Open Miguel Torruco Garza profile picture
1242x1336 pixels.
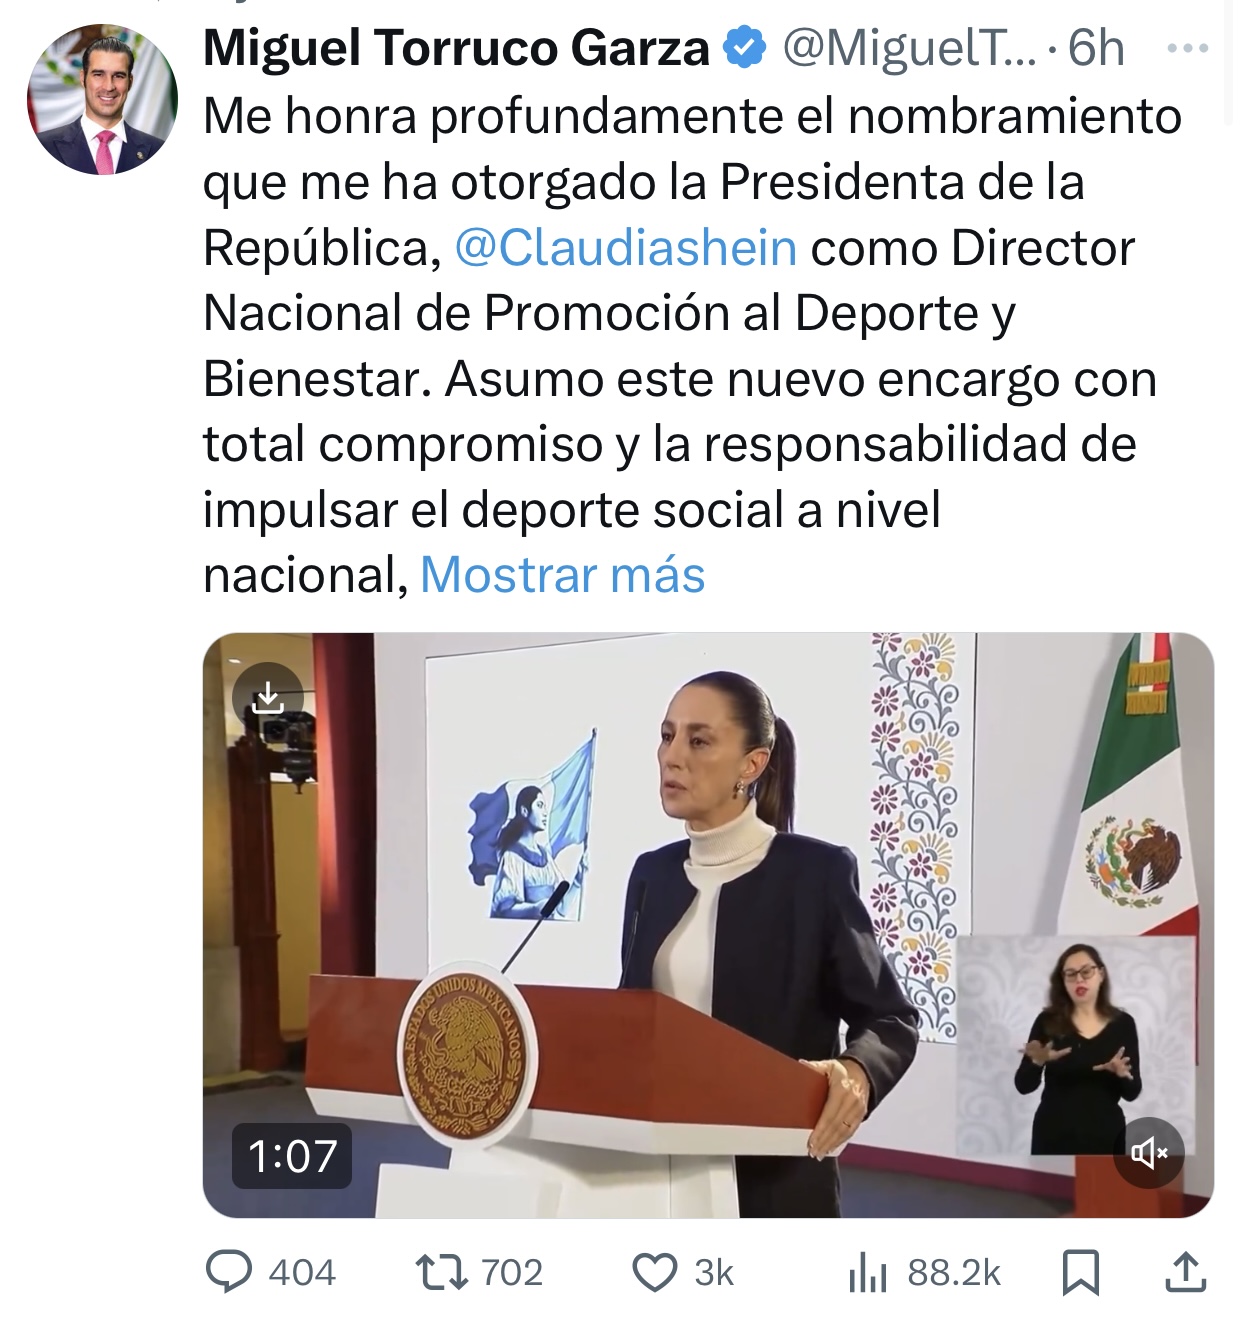tap(102, 99)
